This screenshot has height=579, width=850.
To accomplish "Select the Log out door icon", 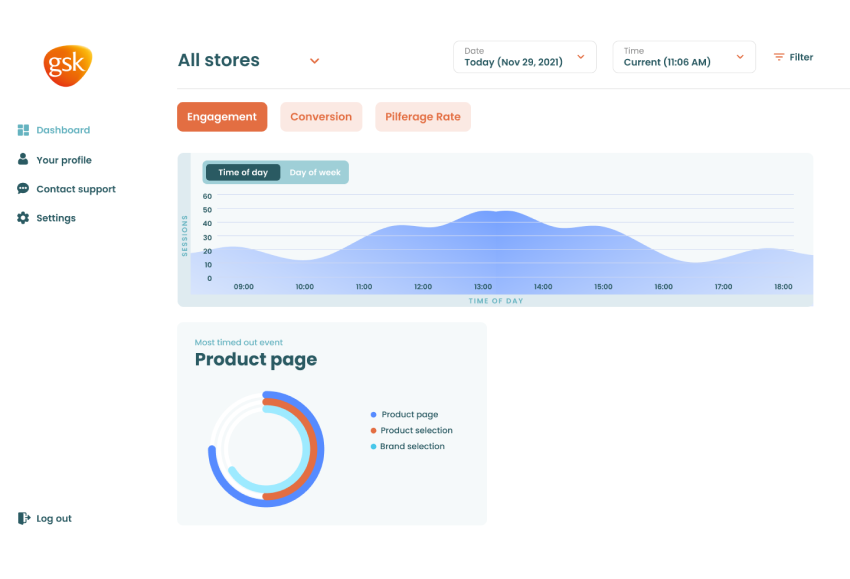I will click(24, 518).
